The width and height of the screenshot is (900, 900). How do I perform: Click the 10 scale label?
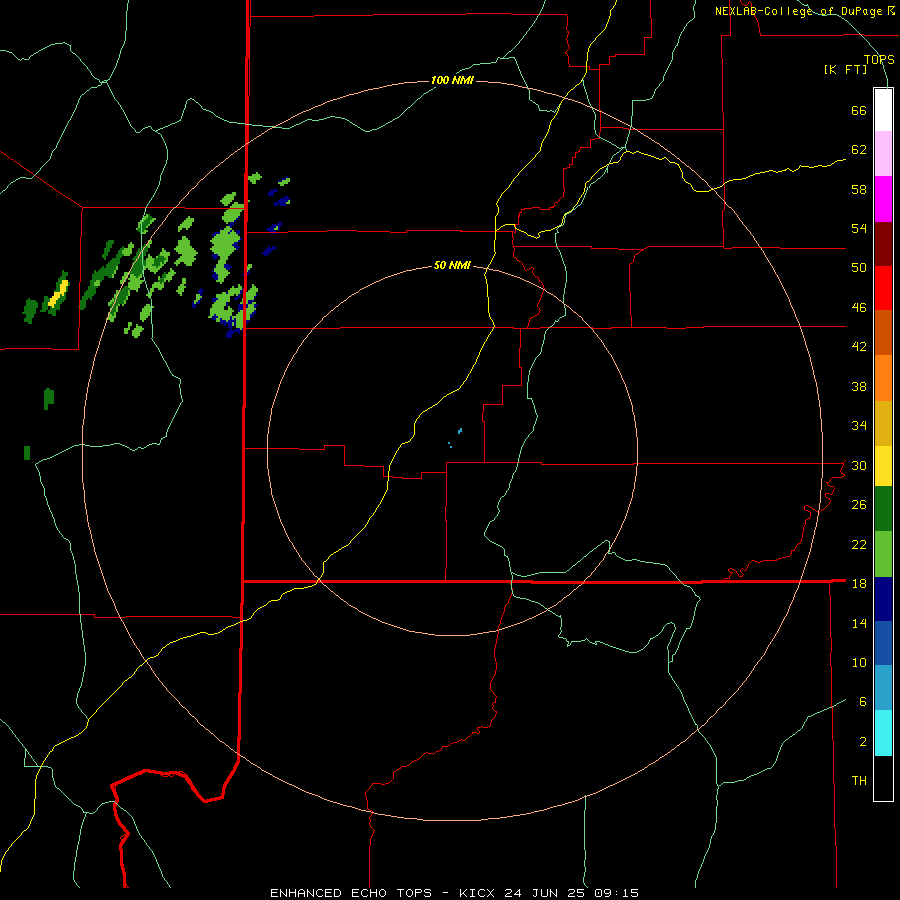[859, 663]
